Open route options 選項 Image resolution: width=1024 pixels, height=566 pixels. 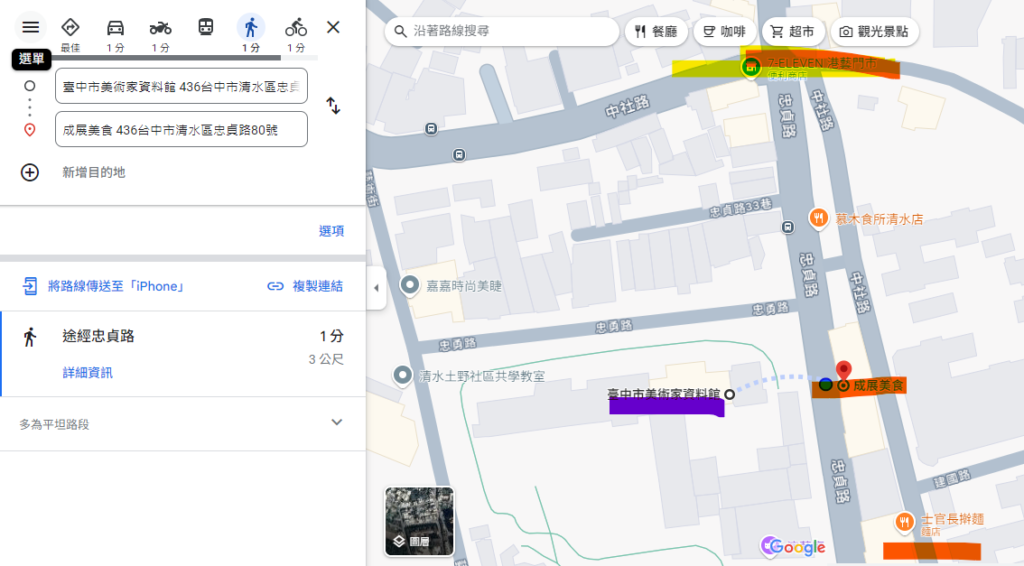(331, 230)
